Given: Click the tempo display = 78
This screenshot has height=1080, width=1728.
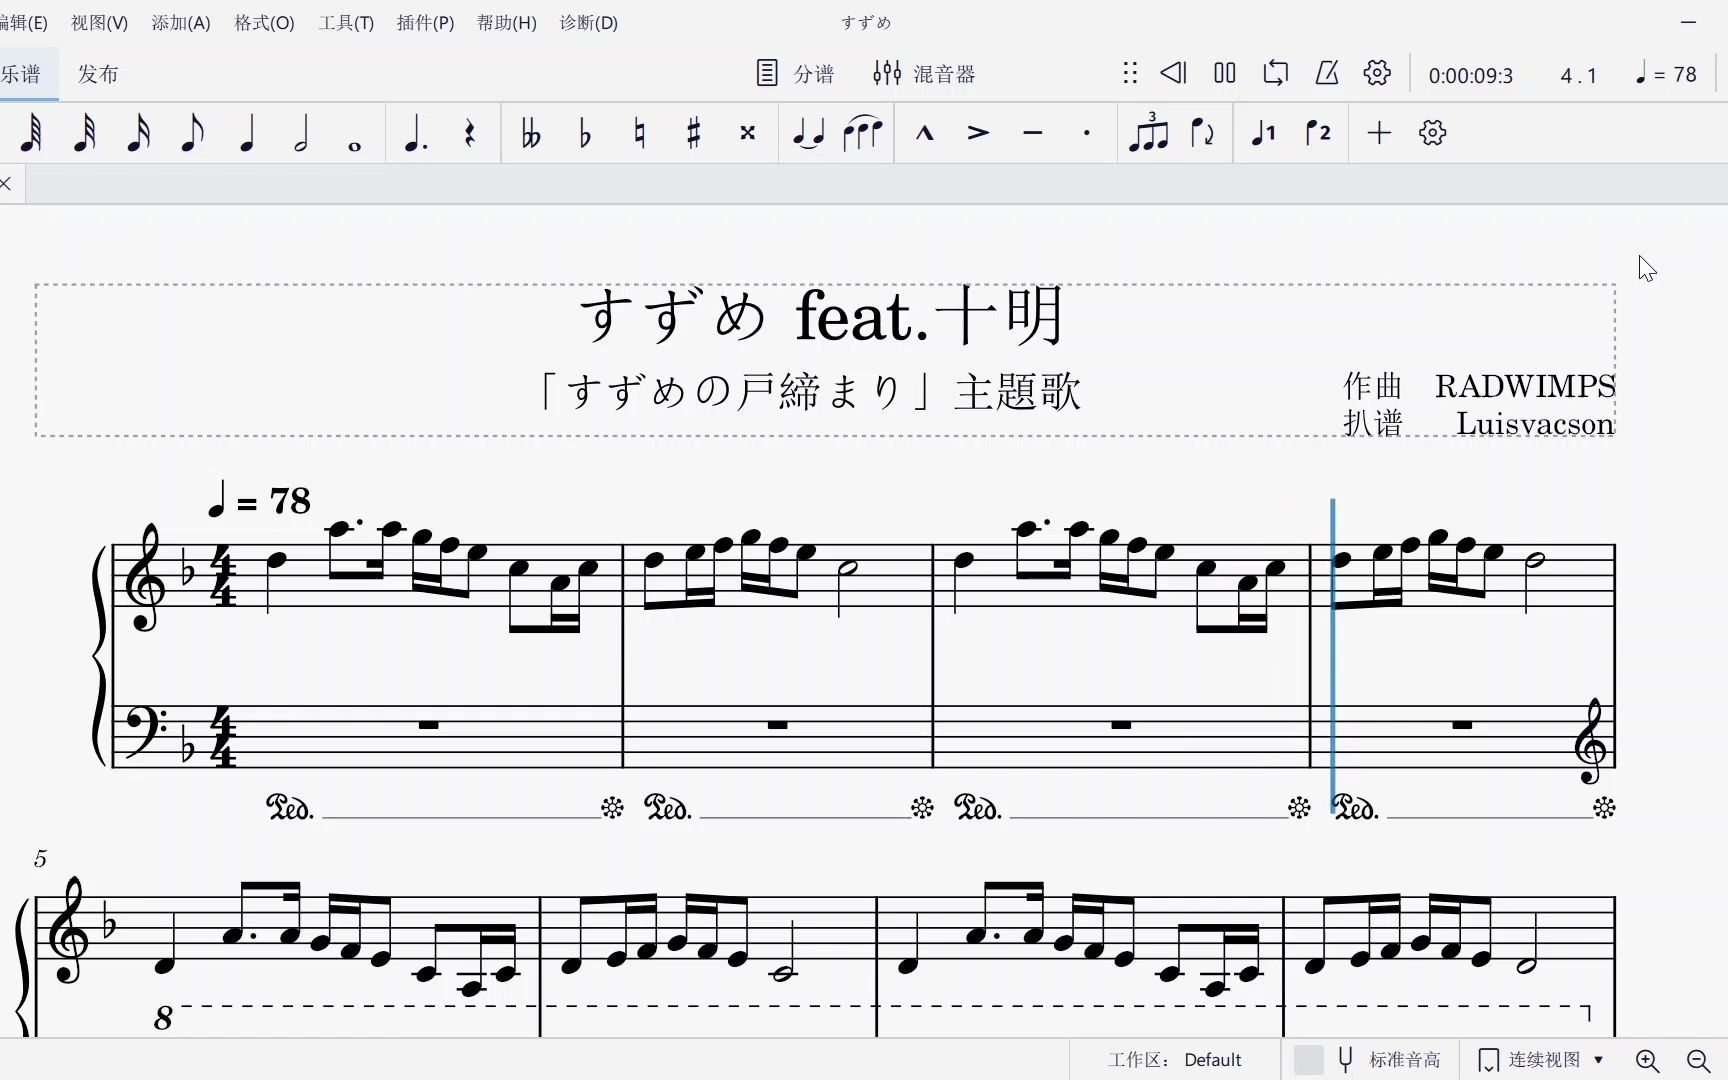Looking at the screenshot, I should pyautogui.click(x=1666, y=74).
